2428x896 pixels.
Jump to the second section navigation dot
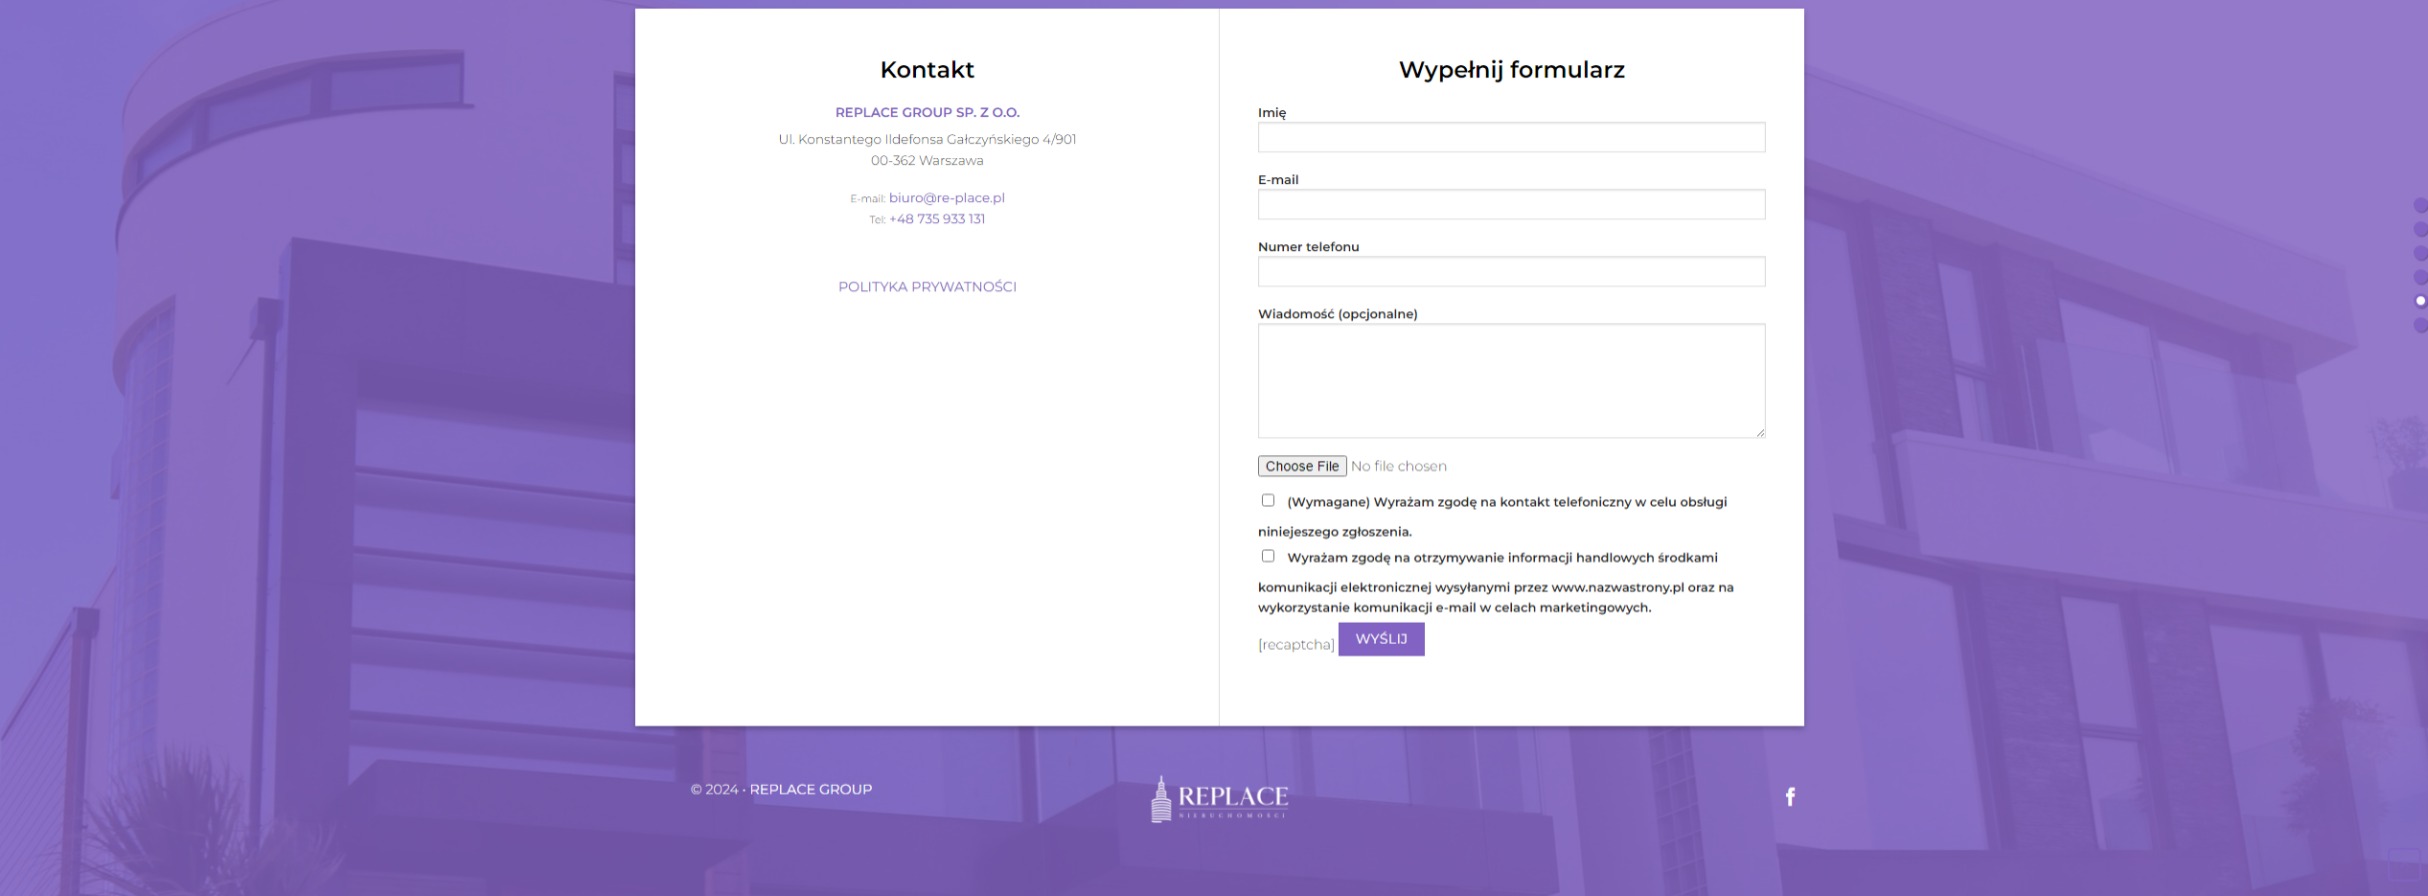[2420, 230]
